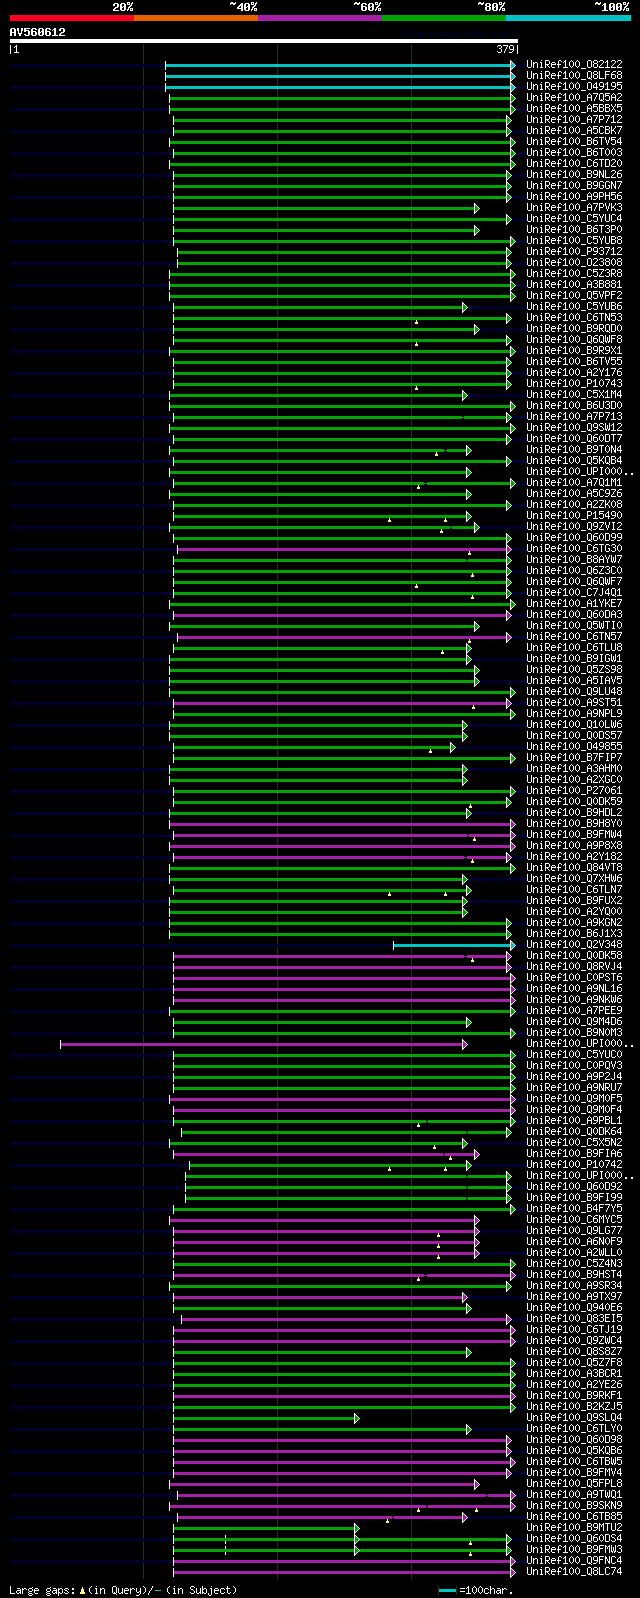
Task: Click label UniRef100_C6TN53
Action: 574,317
